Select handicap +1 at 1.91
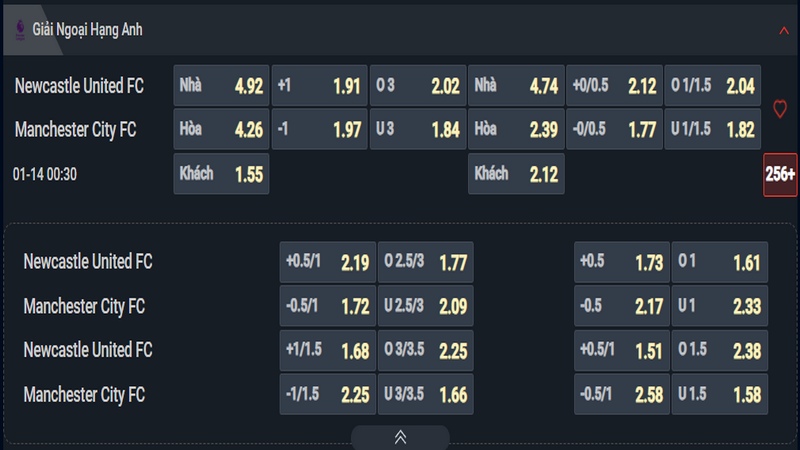The width and height of the screenshot is (800, 450). tap(319, 85)
